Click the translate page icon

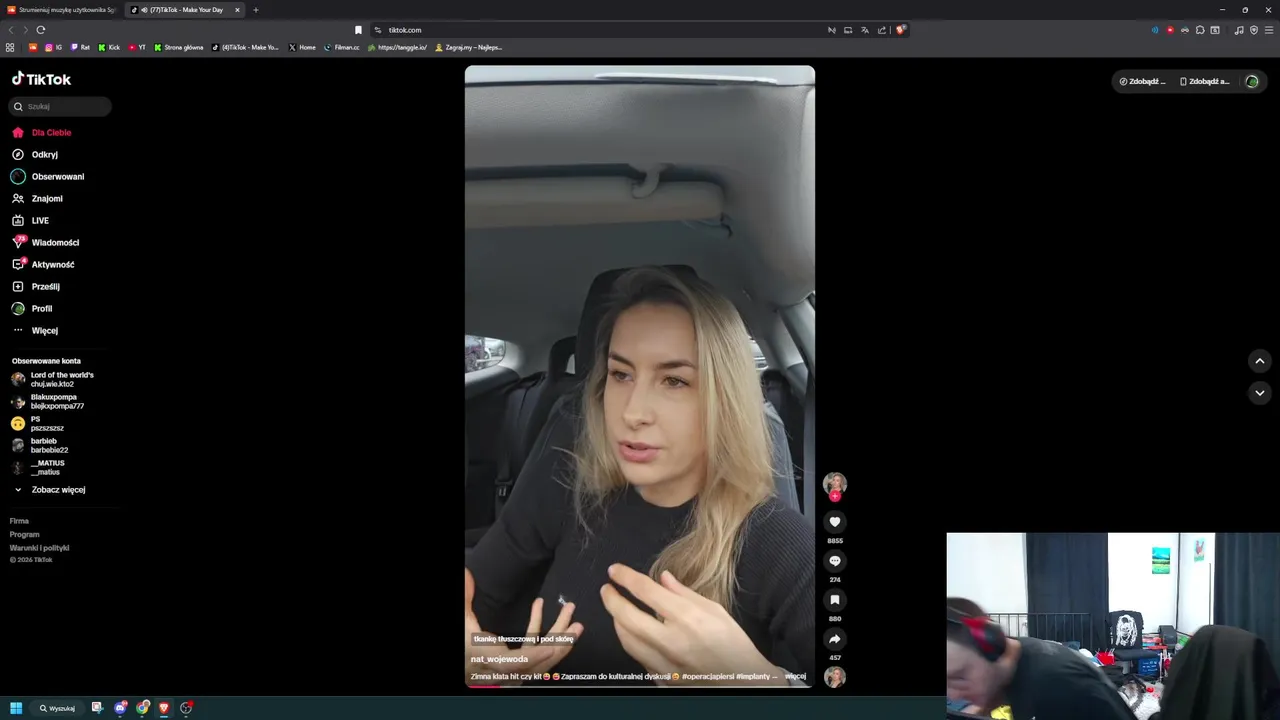[x=865, y=30]
